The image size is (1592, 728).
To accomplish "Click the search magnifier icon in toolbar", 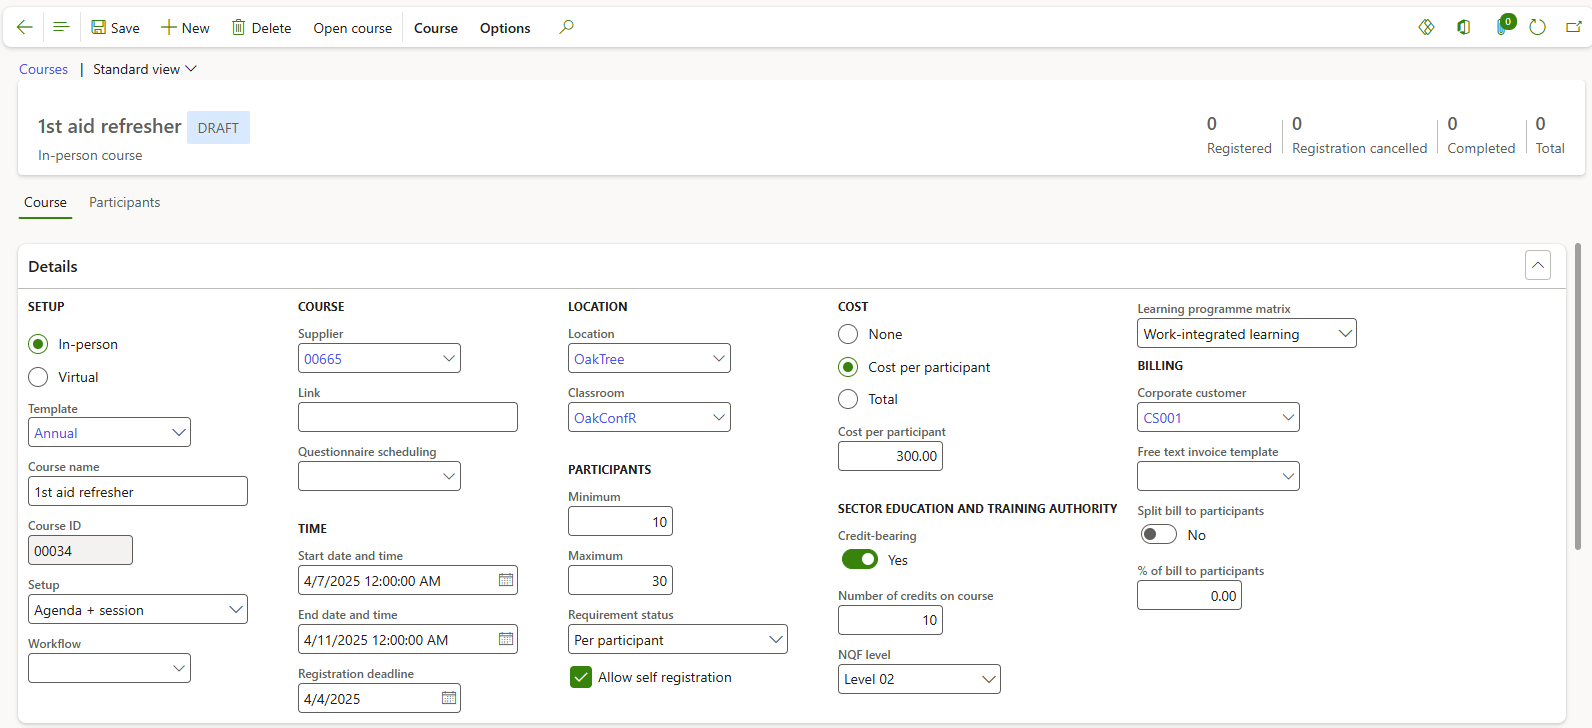I will click(566, 27).
